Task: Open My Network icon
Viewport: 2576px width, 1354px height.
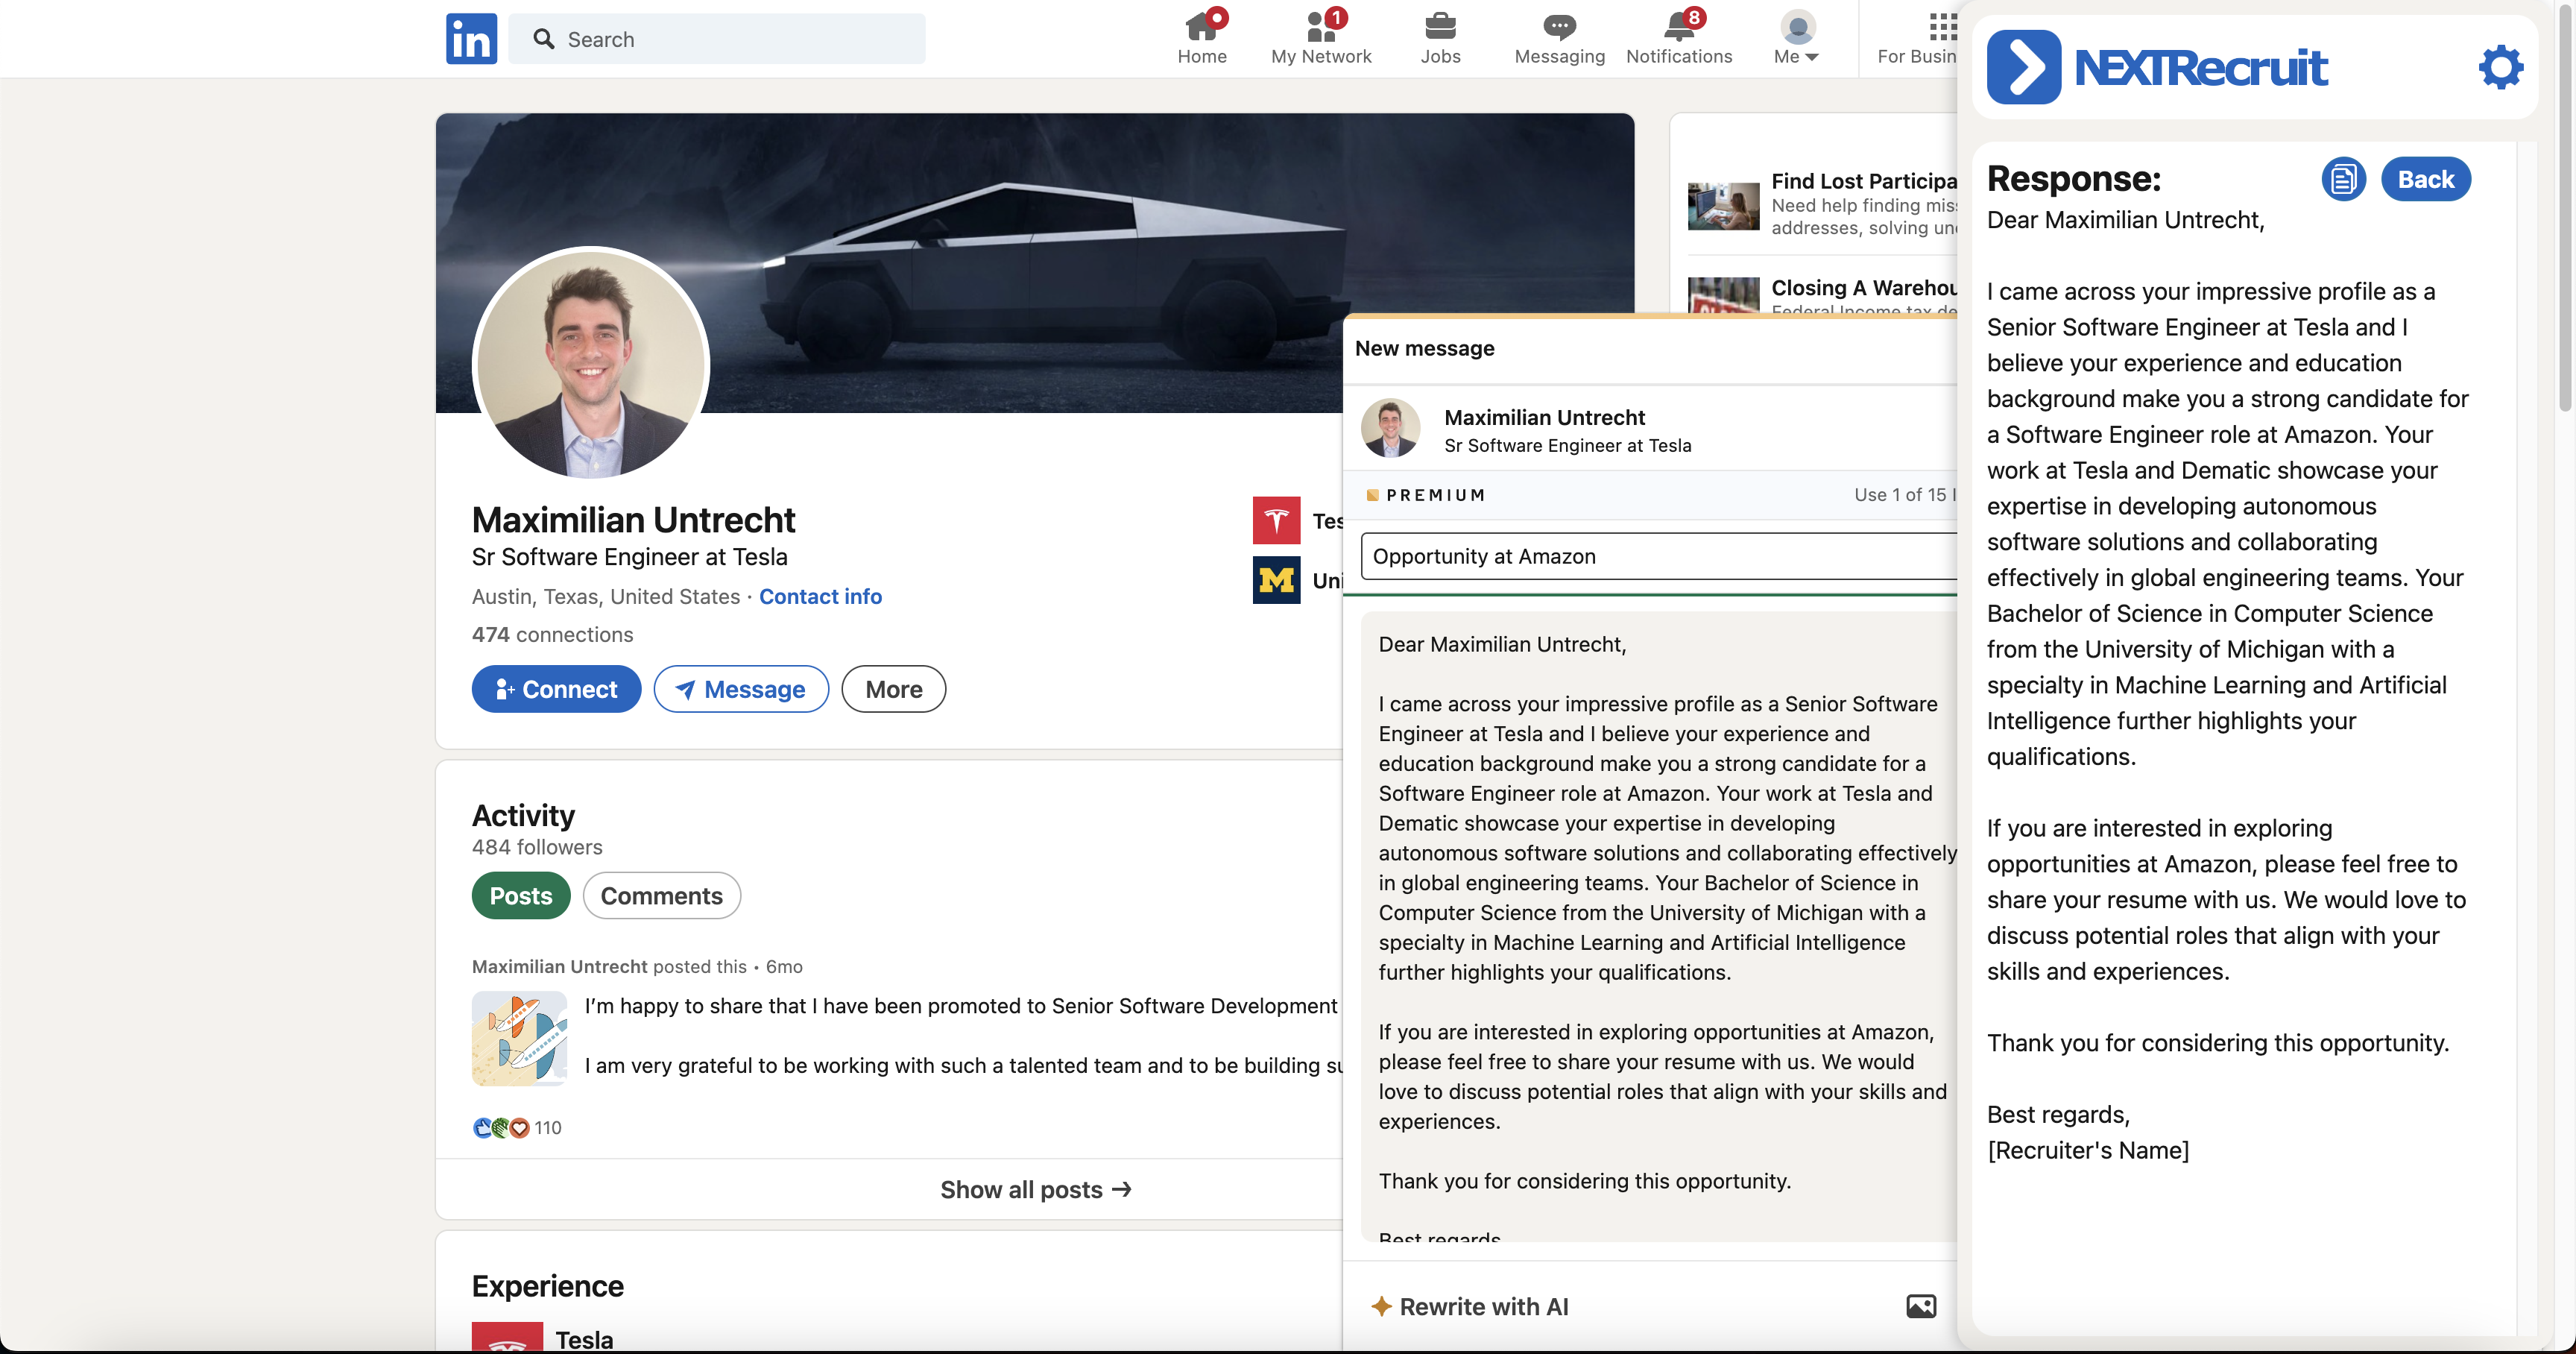Action: (1322, 26)
